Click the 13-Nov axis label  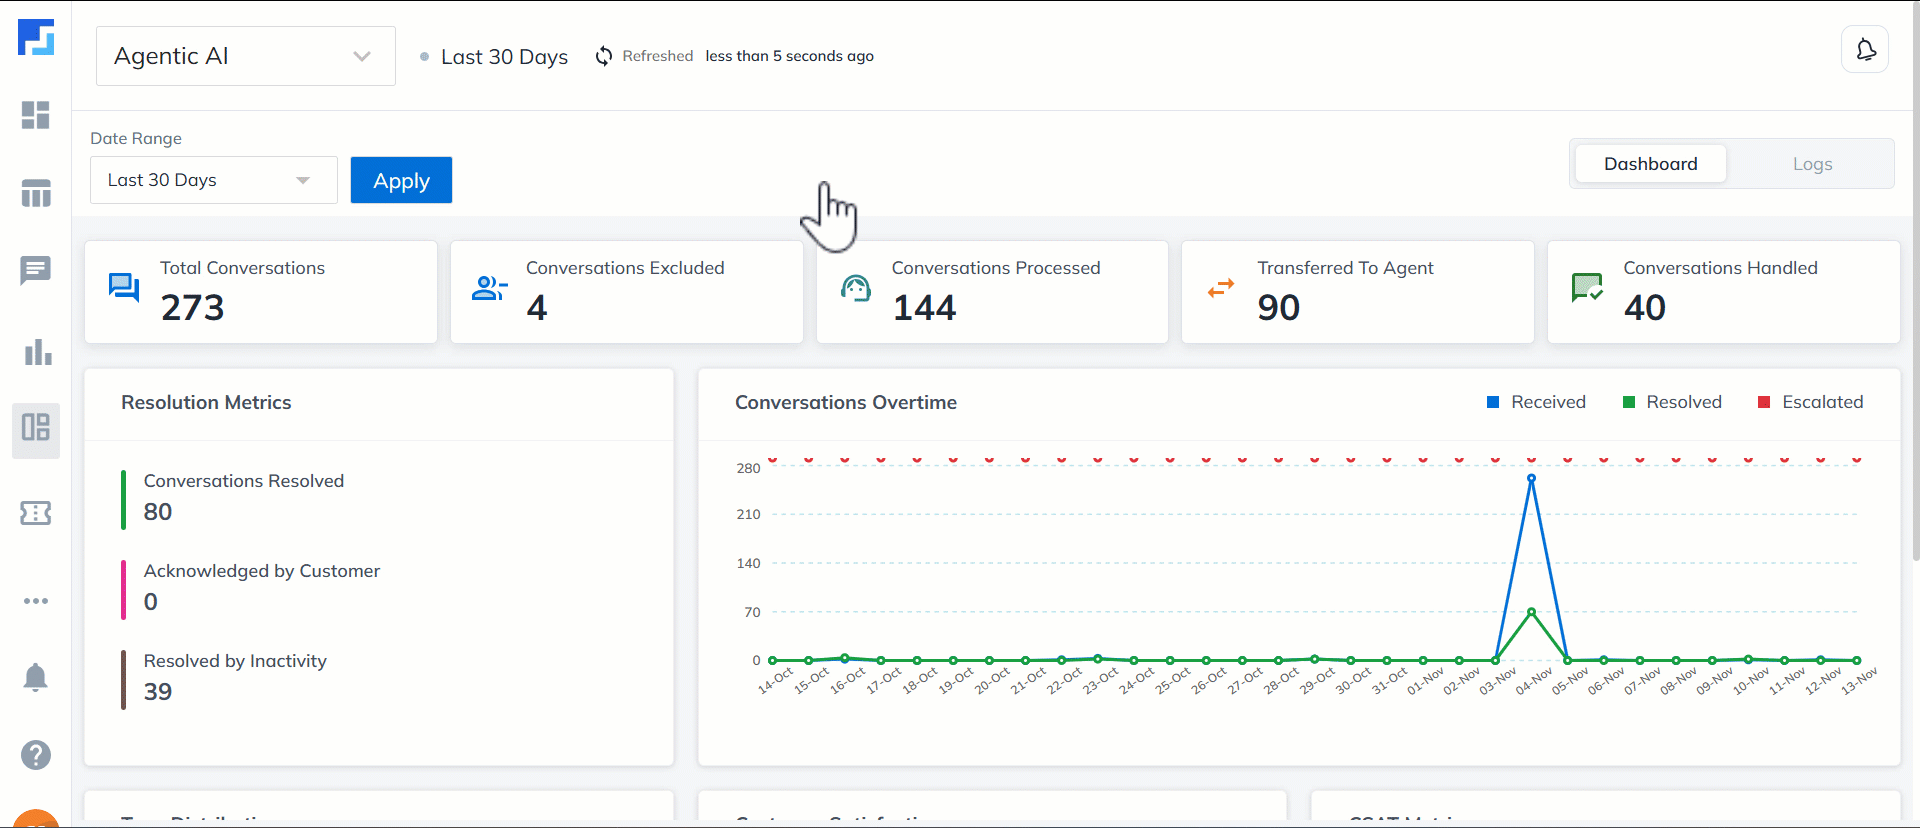point(1859,681)
